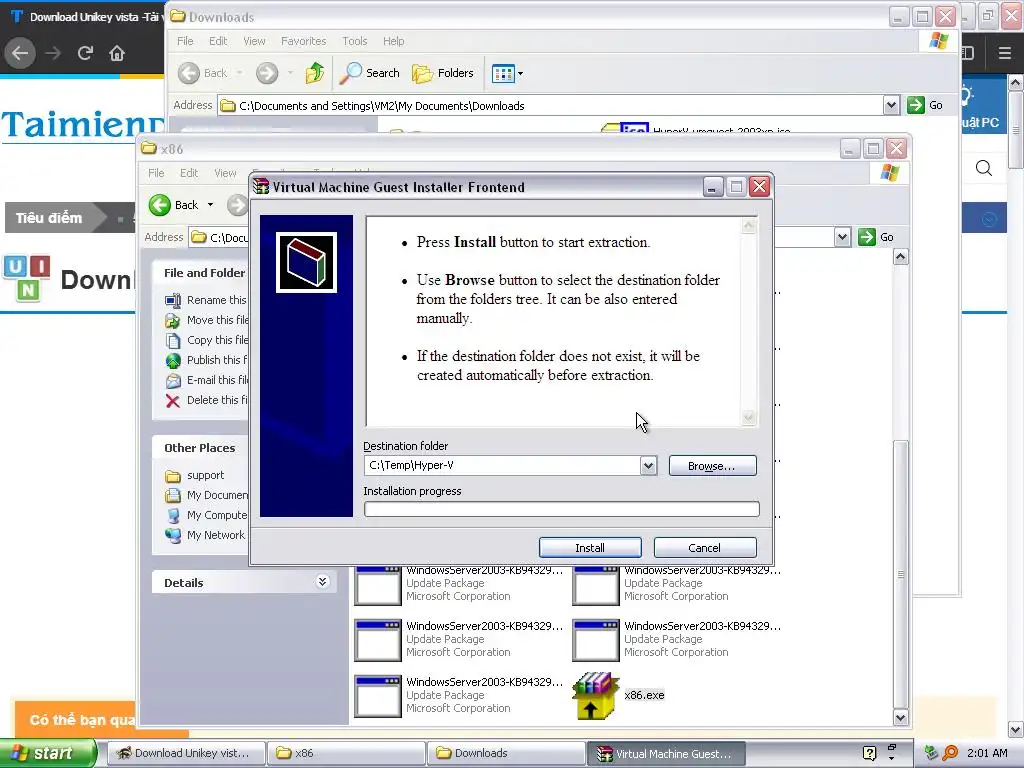Switch to Downloads taskbar button
The height and width of the screenshot is (768, 1024).
(x=506, y=753)
